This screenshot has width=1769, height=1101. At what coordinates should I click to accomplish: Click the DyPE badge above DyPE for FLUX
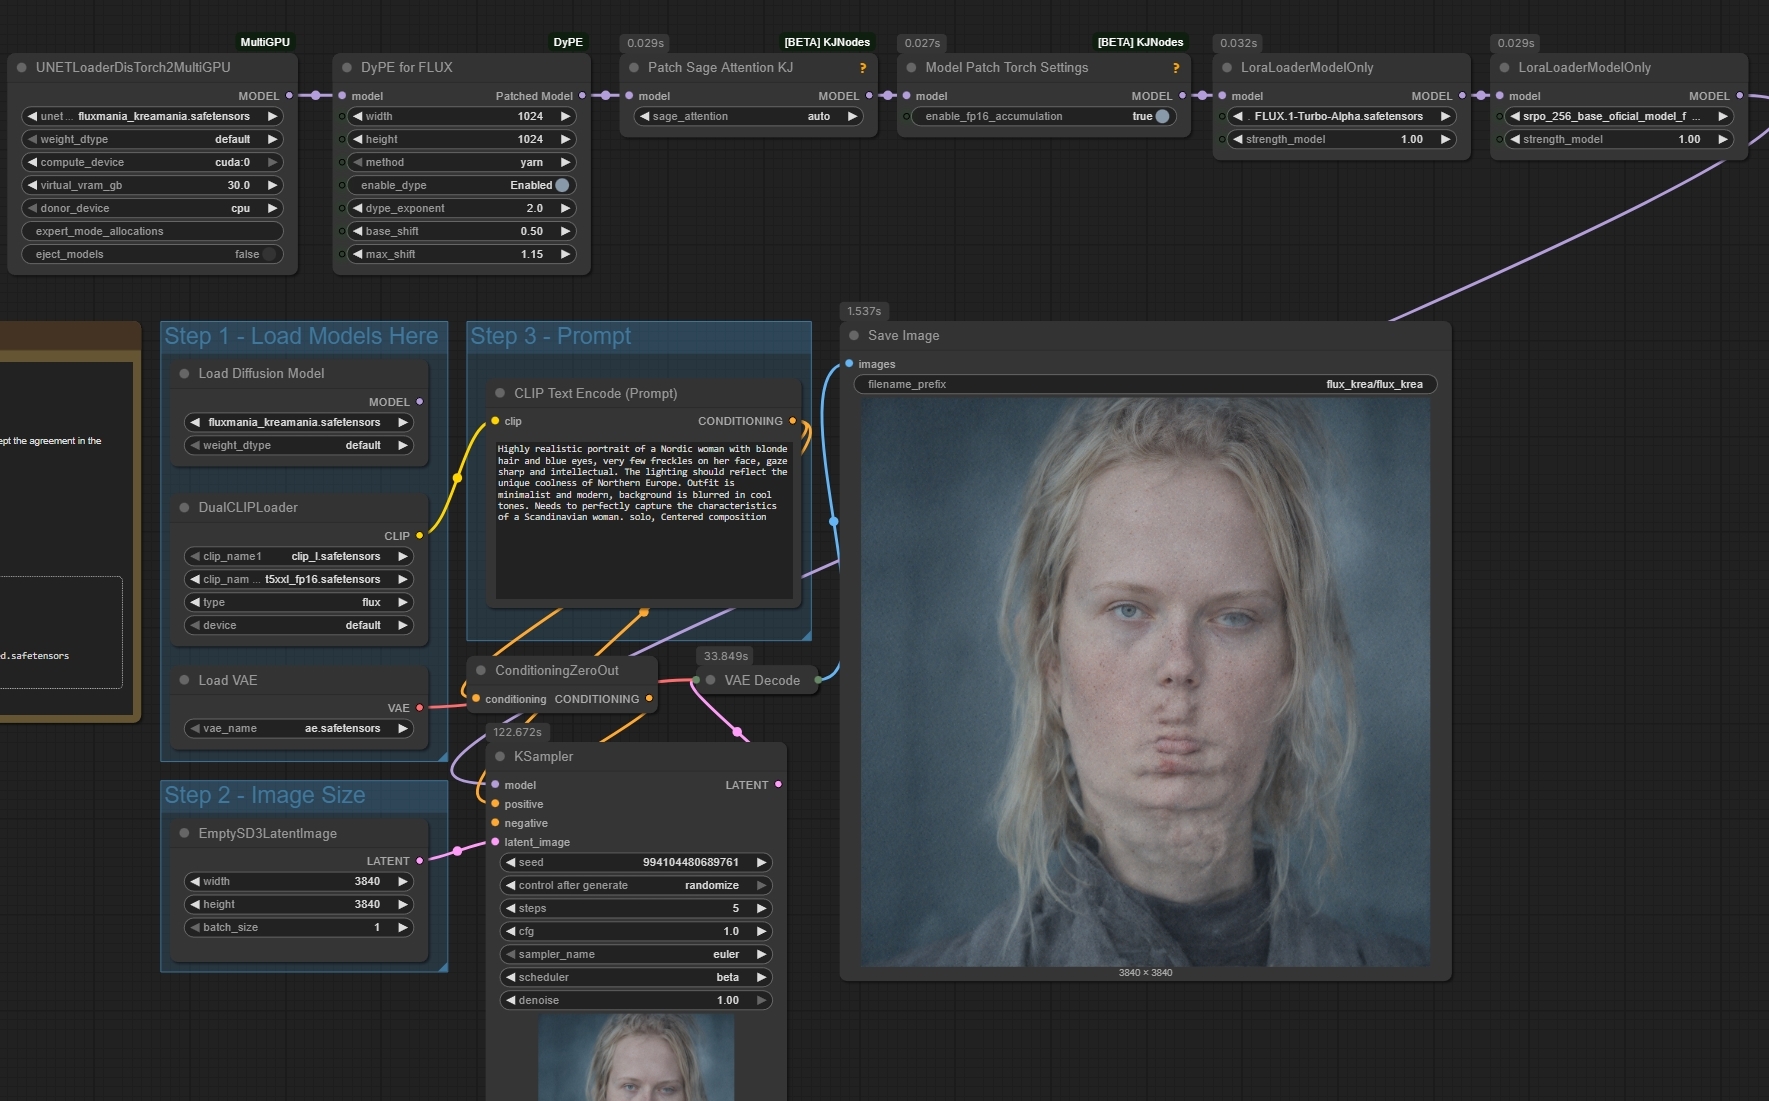click(568, 43)
